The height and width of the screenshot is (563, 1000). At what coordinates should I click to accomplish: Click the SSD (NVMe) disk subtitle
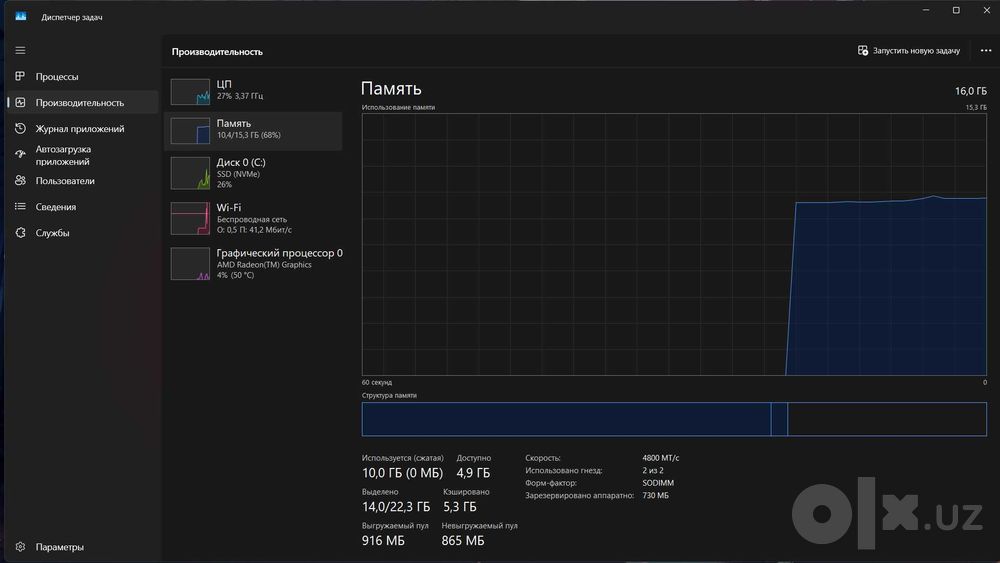click(238, 174)
